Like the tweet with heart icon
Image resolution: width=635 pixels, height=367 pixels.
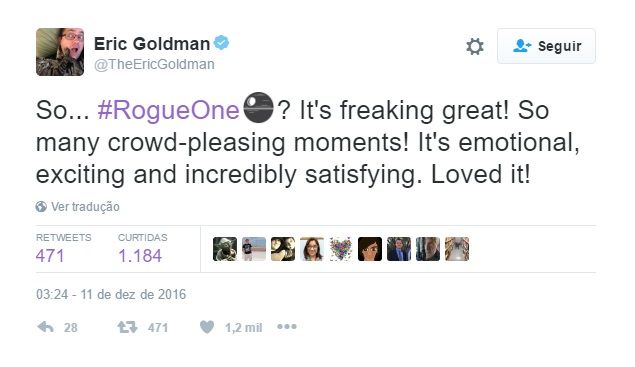click(207, 327)
